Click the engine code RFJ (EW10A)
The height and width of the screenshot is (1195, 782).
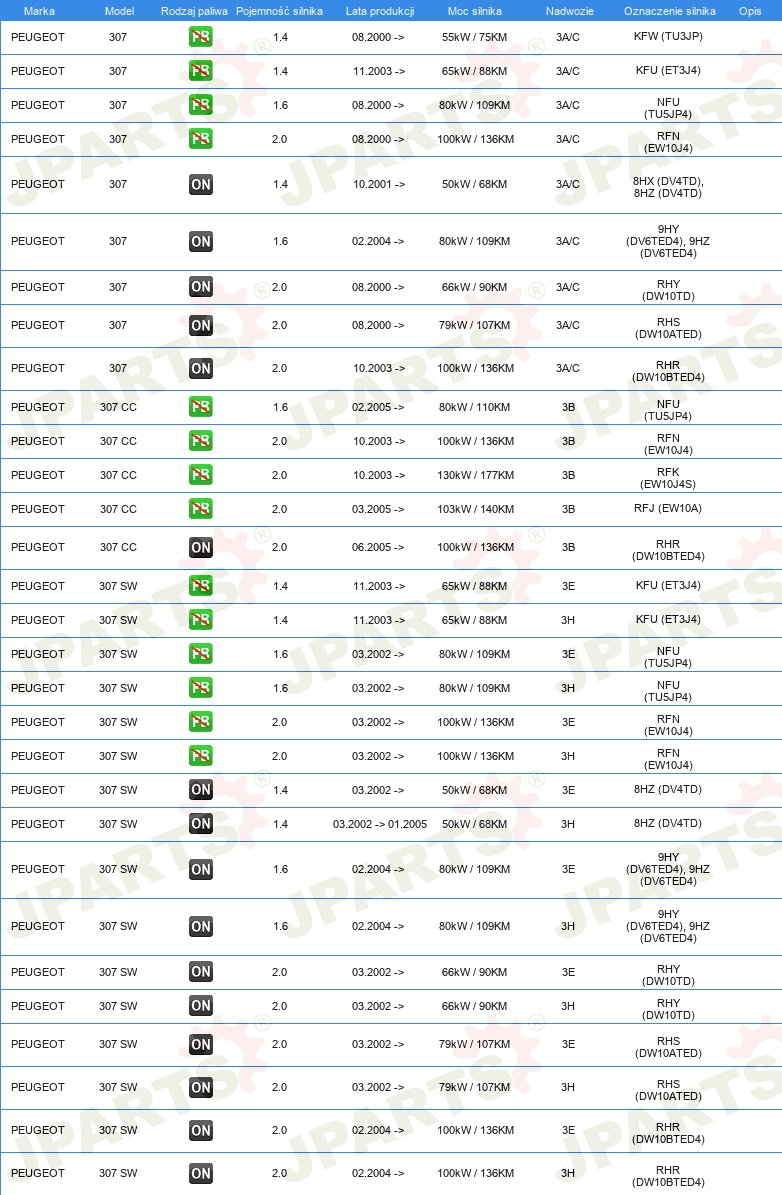pos(668,508)
